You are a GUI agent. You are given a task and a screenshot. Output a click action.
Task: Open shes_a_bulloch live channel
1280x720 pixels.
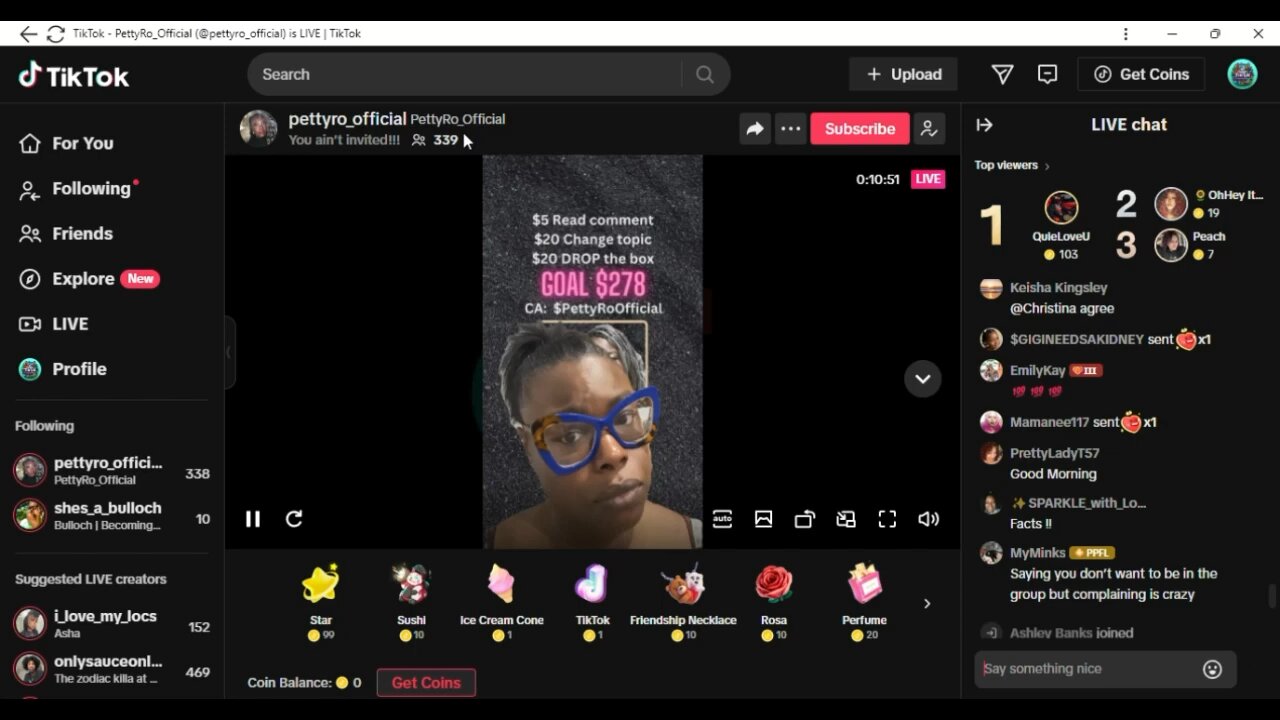click(x=112, y=515)
